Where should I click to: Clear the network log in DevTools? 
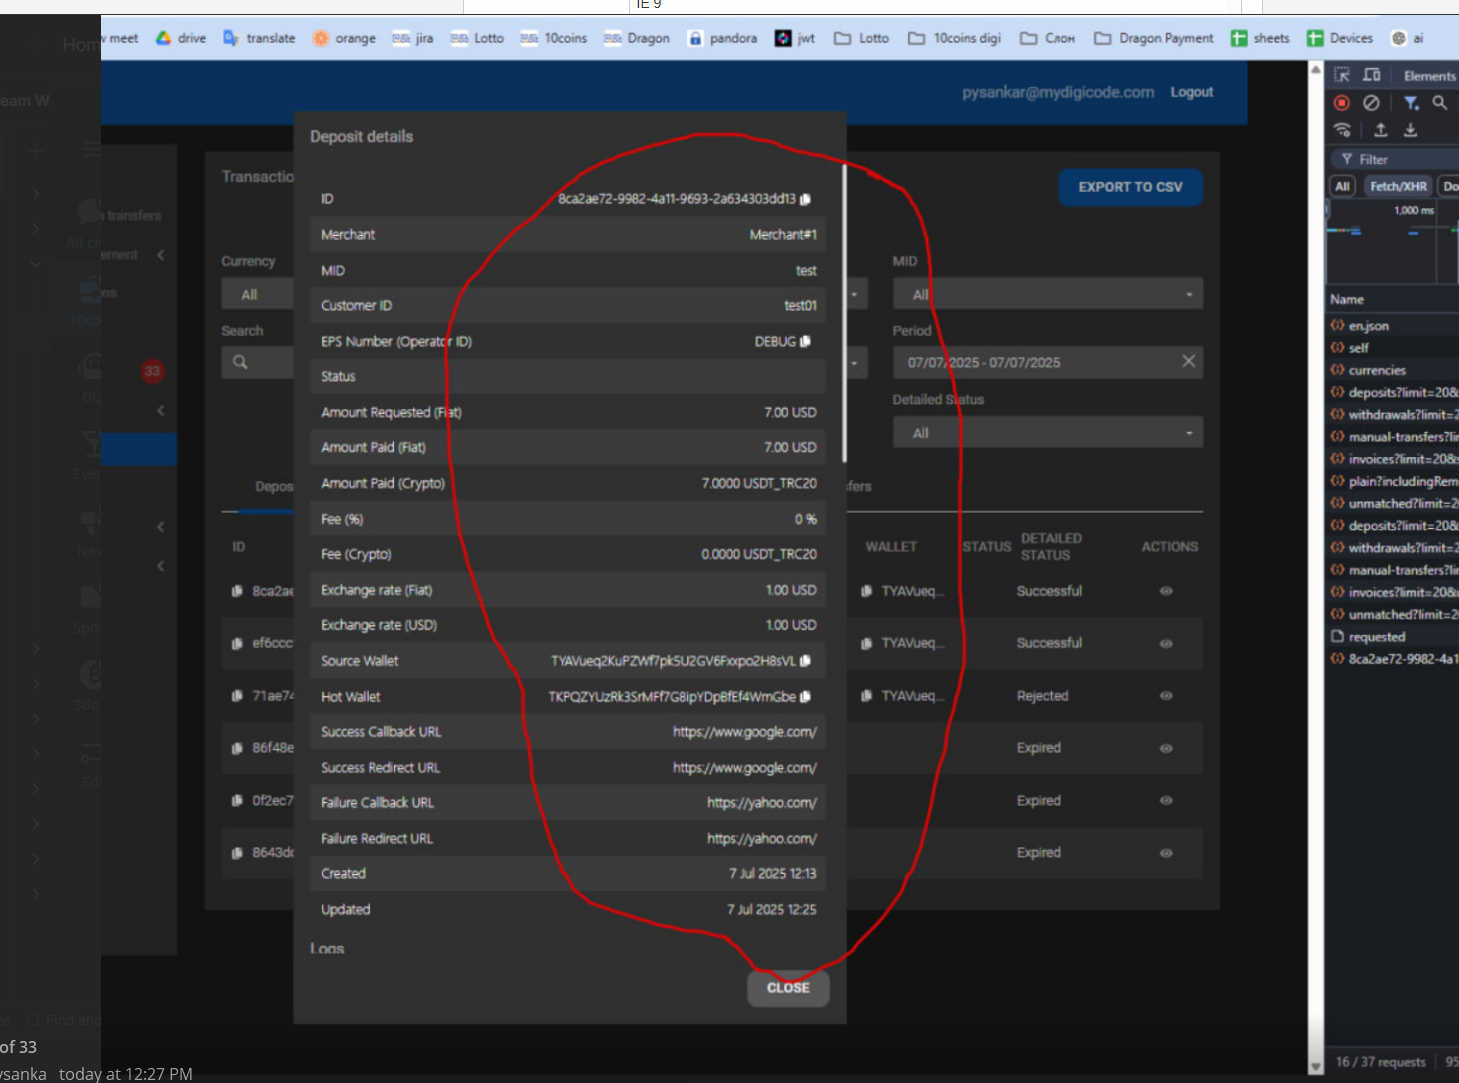(1372, 103)
